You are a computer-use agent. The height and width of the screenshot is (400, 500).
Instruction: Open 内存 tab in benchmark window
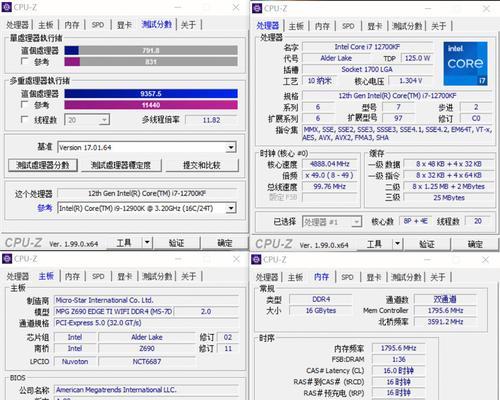click(72, 25)
